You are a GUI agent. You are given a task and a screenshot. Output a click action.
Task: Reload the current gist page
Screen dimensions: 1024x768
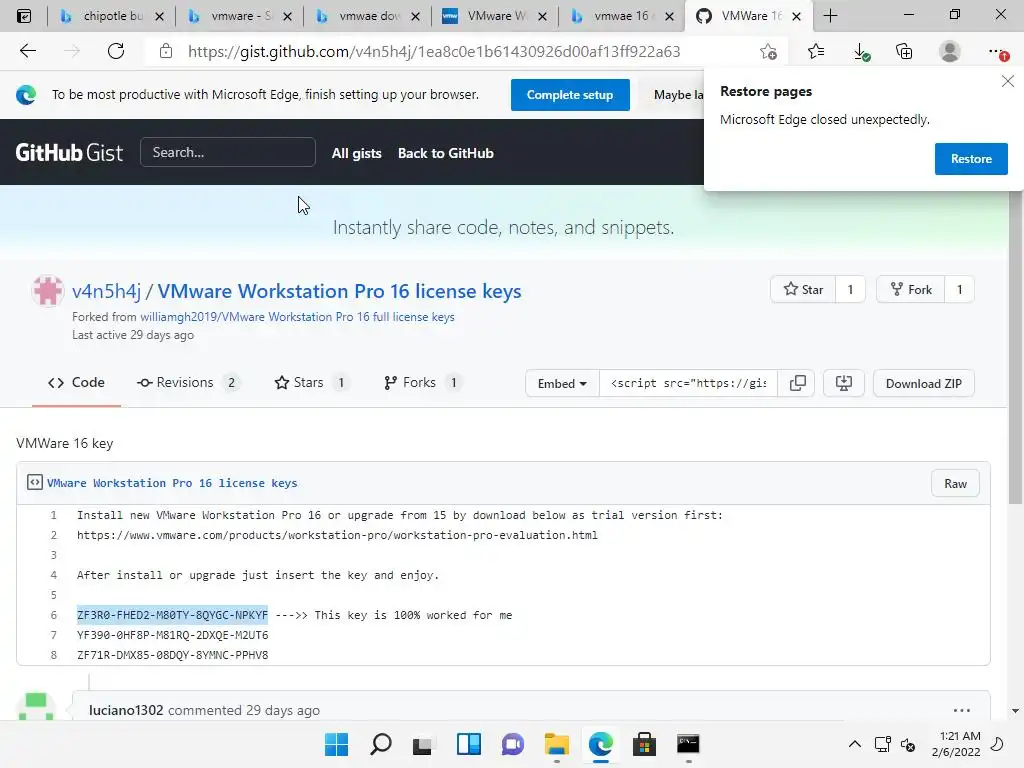coord(116,51)
